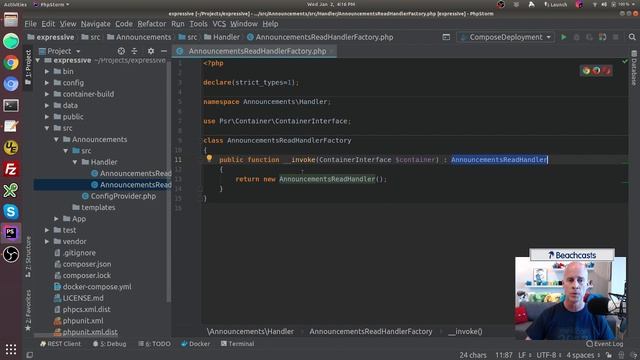Image resolution: width=640 pixels, height=360 pixels.
Task: Open OBS Studio from the Ubuntu dock
Action: click(11, 254)
